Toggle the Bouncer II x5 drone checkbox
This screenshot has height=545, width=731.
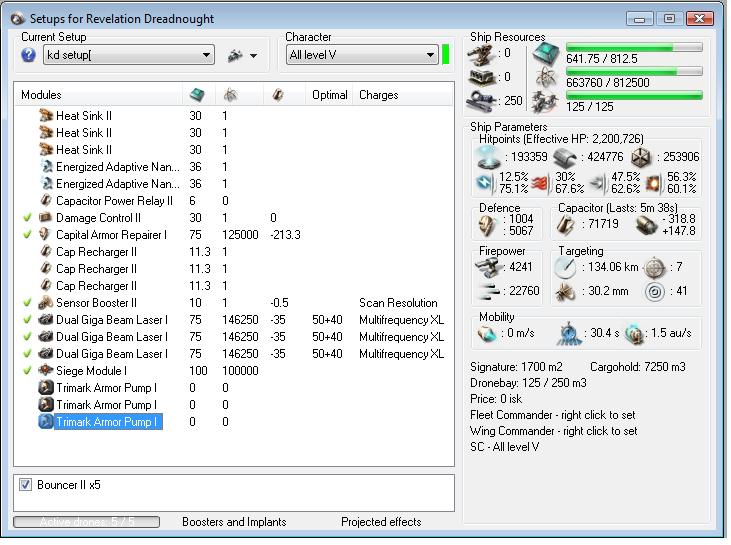[26, 485]
